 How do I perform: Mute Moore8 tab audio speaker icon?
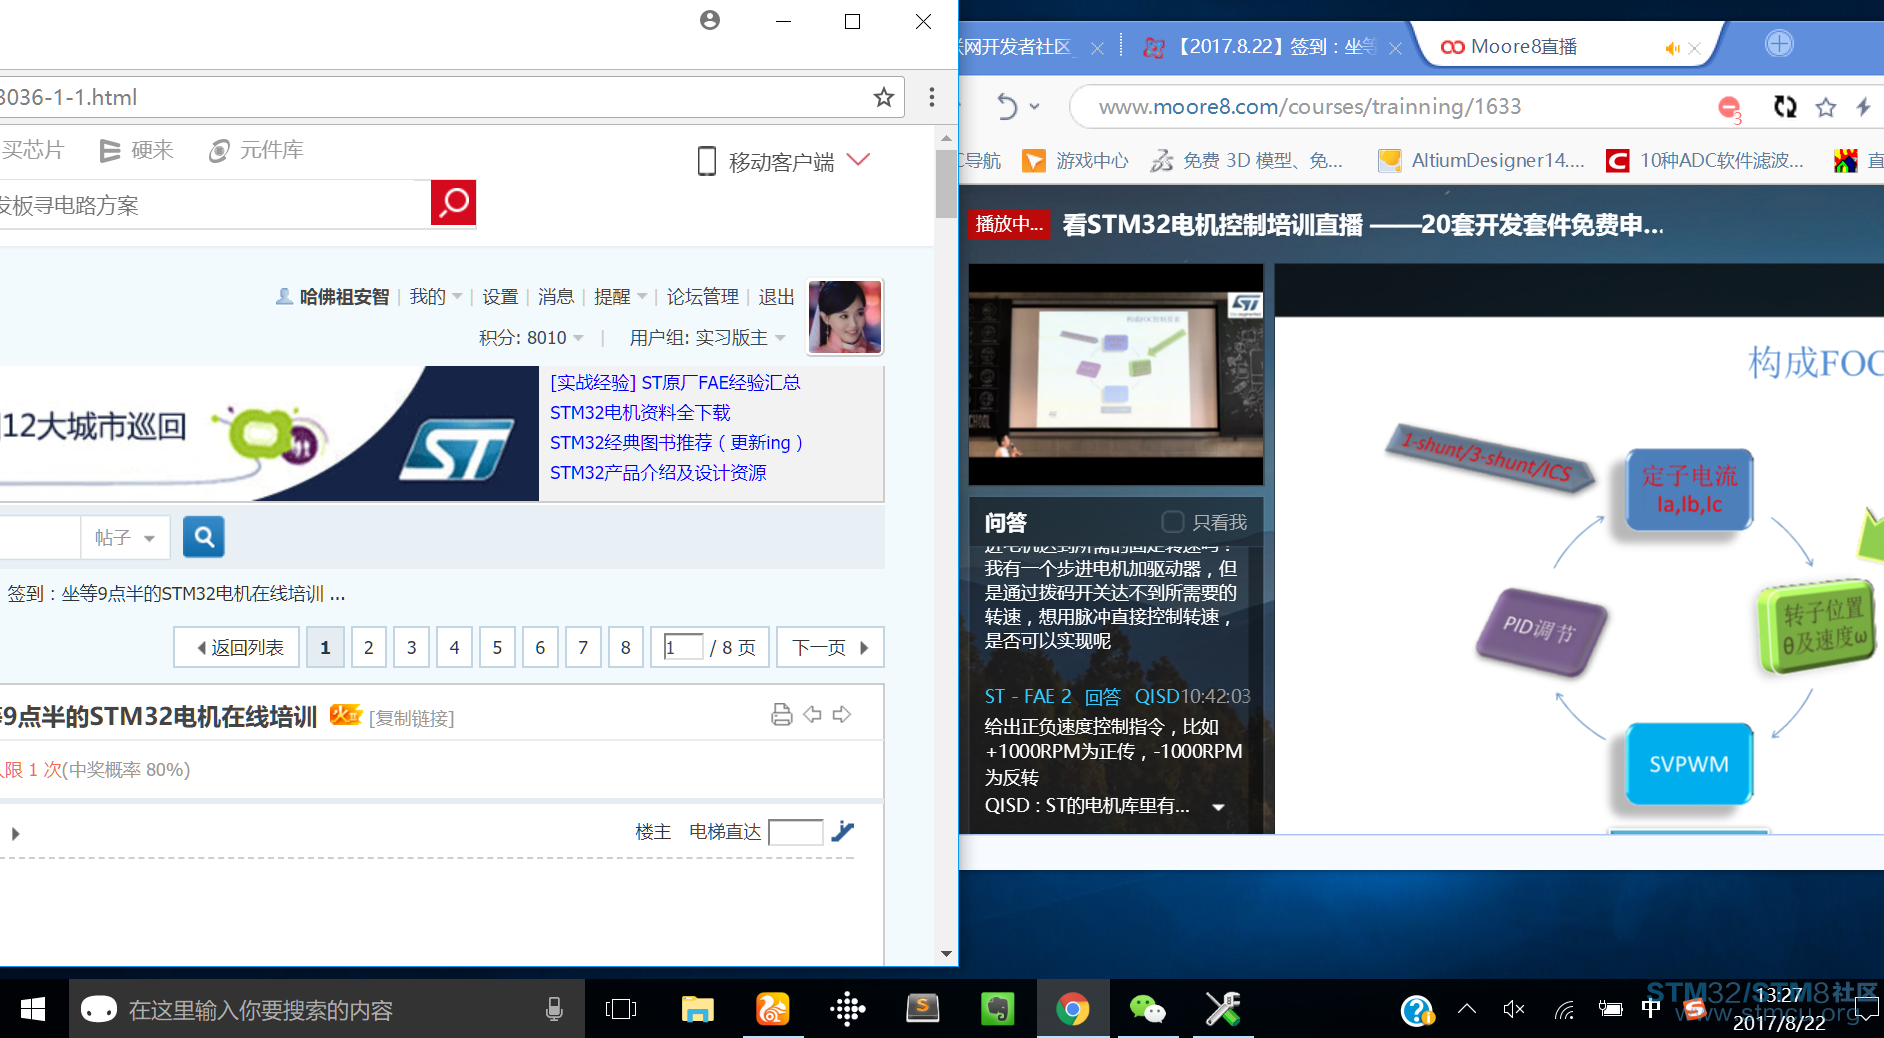click(1671, 48)
